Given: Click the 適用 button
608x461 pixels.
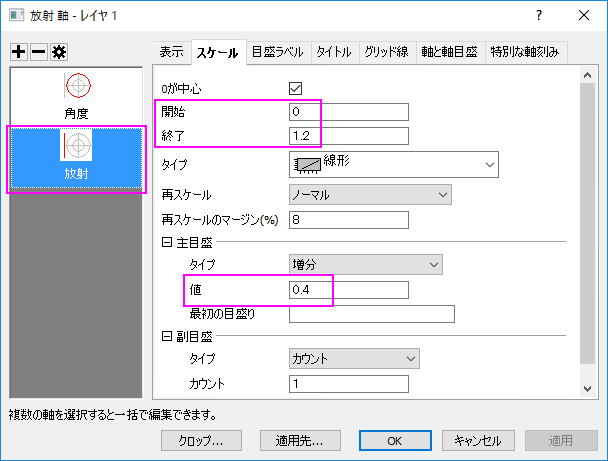Looking at the screenshot, I should [561, 440].
